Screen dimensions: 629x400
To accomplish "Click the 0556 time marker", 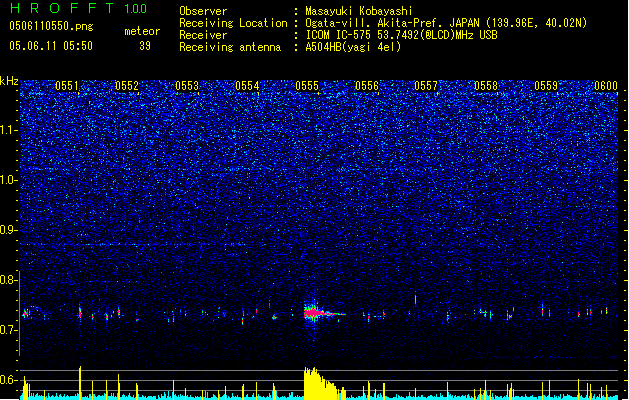I will 367,86.
